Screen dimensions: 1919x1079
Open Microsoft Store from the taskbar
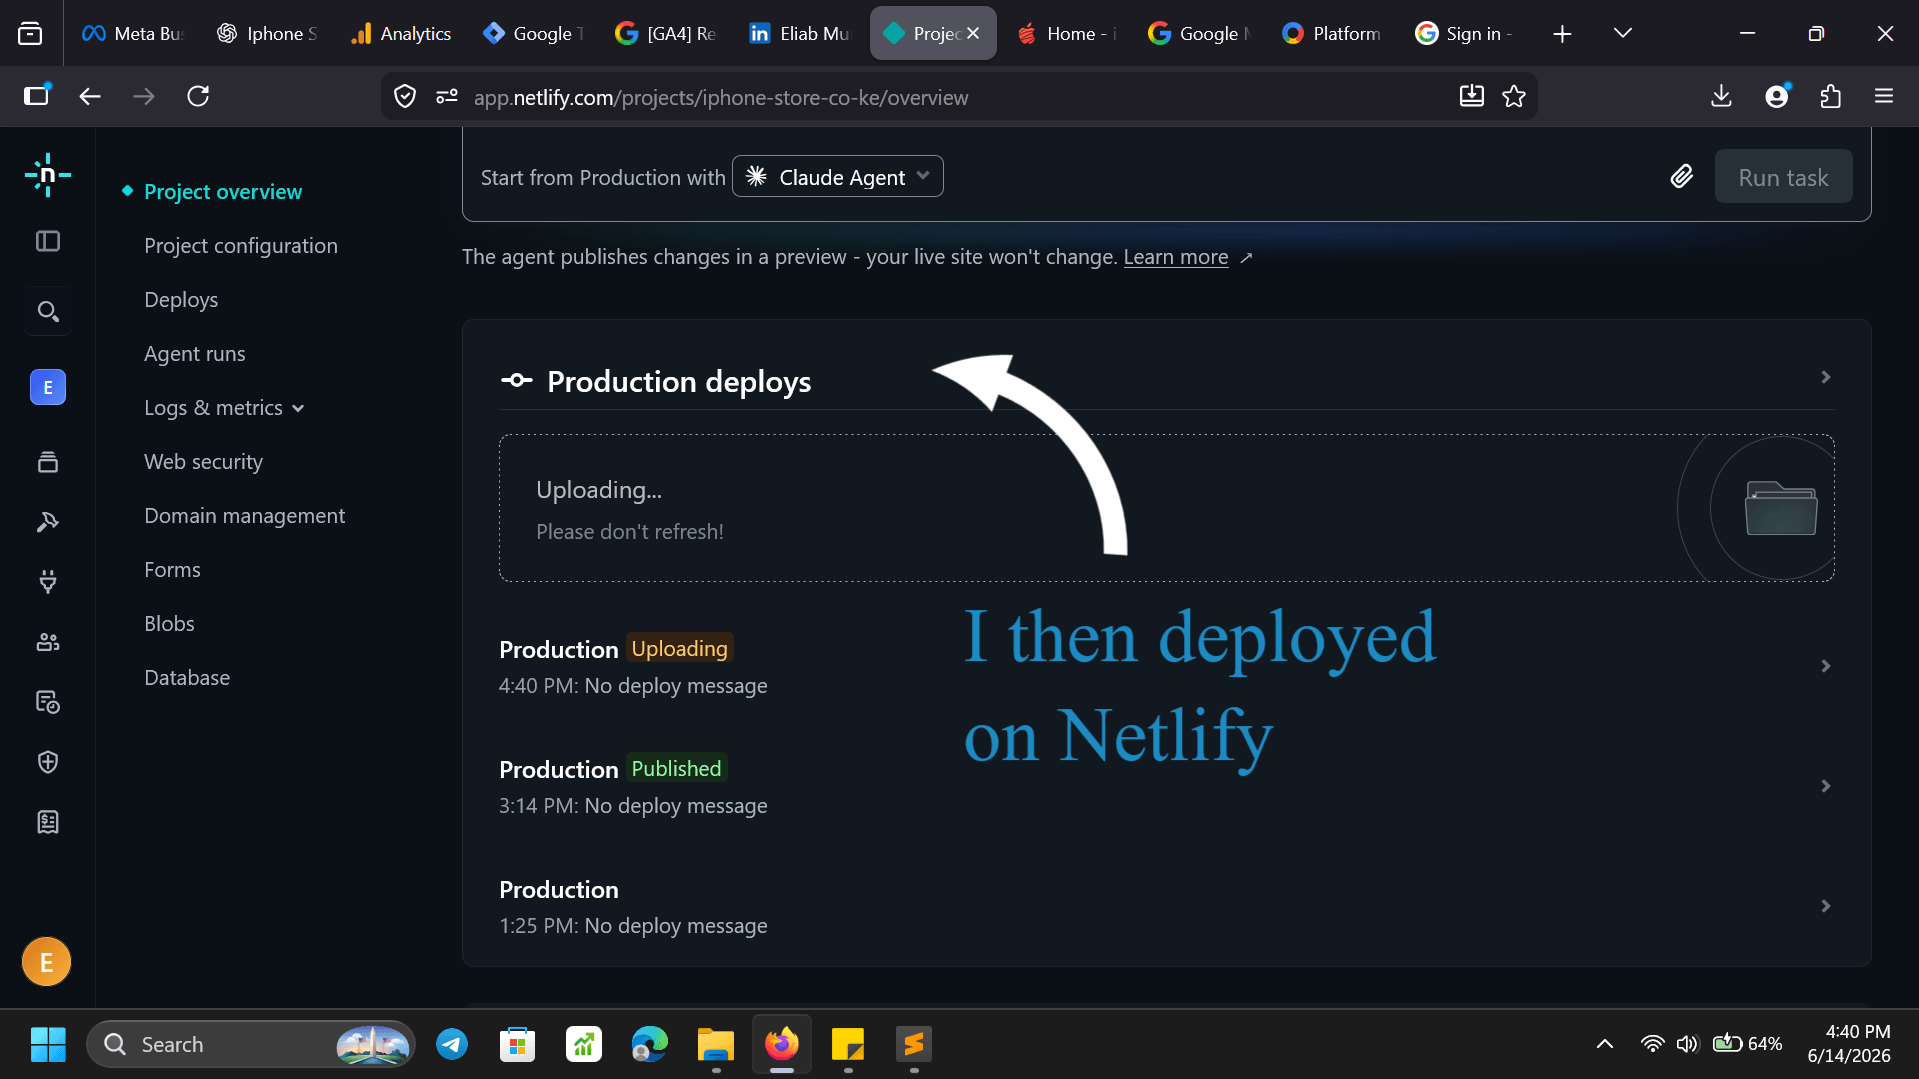(518, 1045)
